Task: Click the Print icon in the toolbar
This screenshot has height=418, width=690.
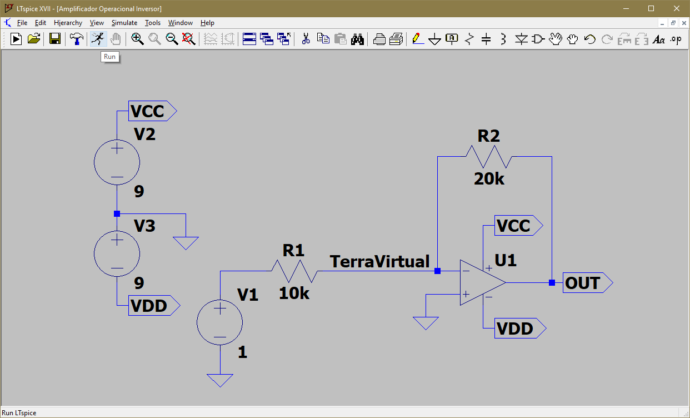Action: [396, 39]
